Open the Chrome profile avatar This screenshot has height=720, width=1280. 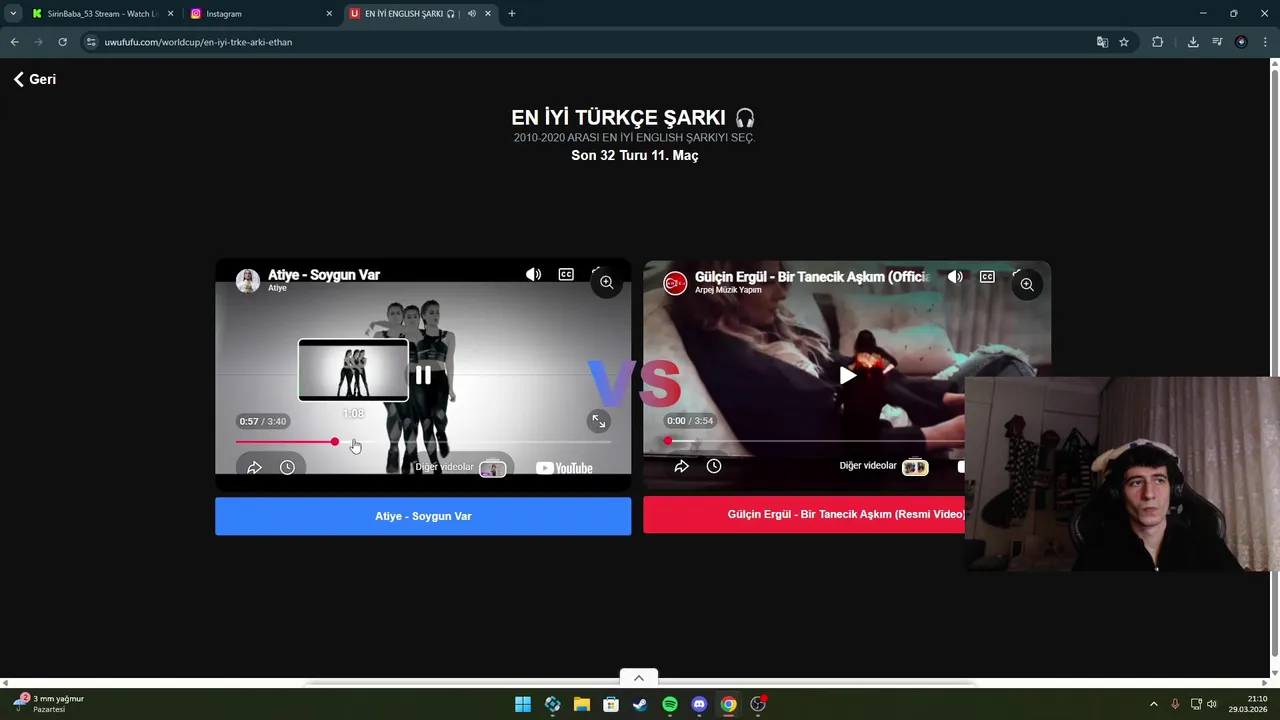pos(1241,42)
